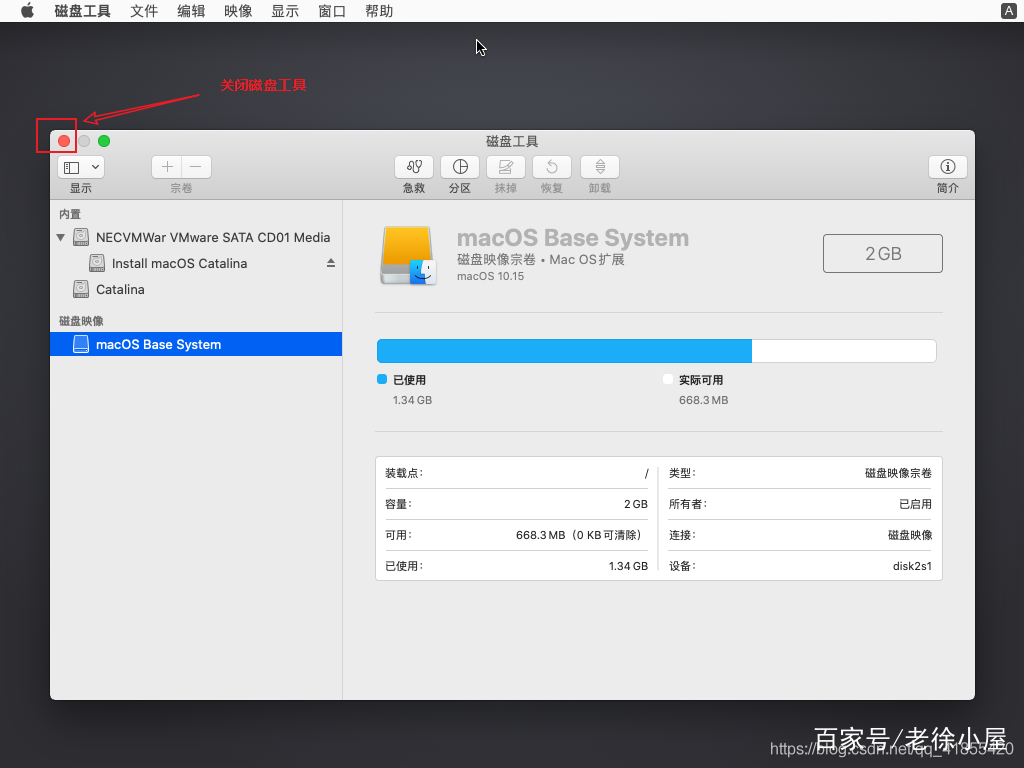Click the Catalina hard drive icon
The image size is (1024, 768).
81,289
